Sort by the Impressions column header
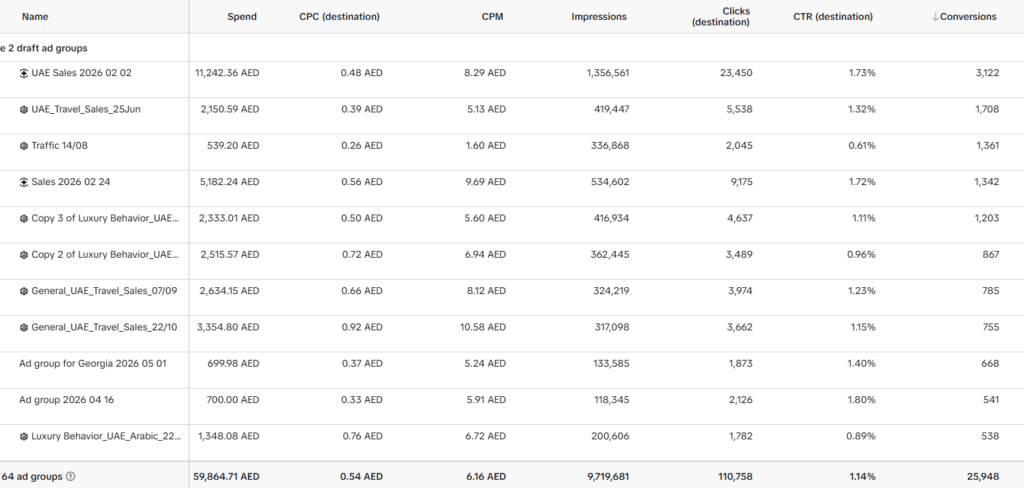Image resolution: width=1024 pixels, height=488 pixels. [x=599, y=17]
